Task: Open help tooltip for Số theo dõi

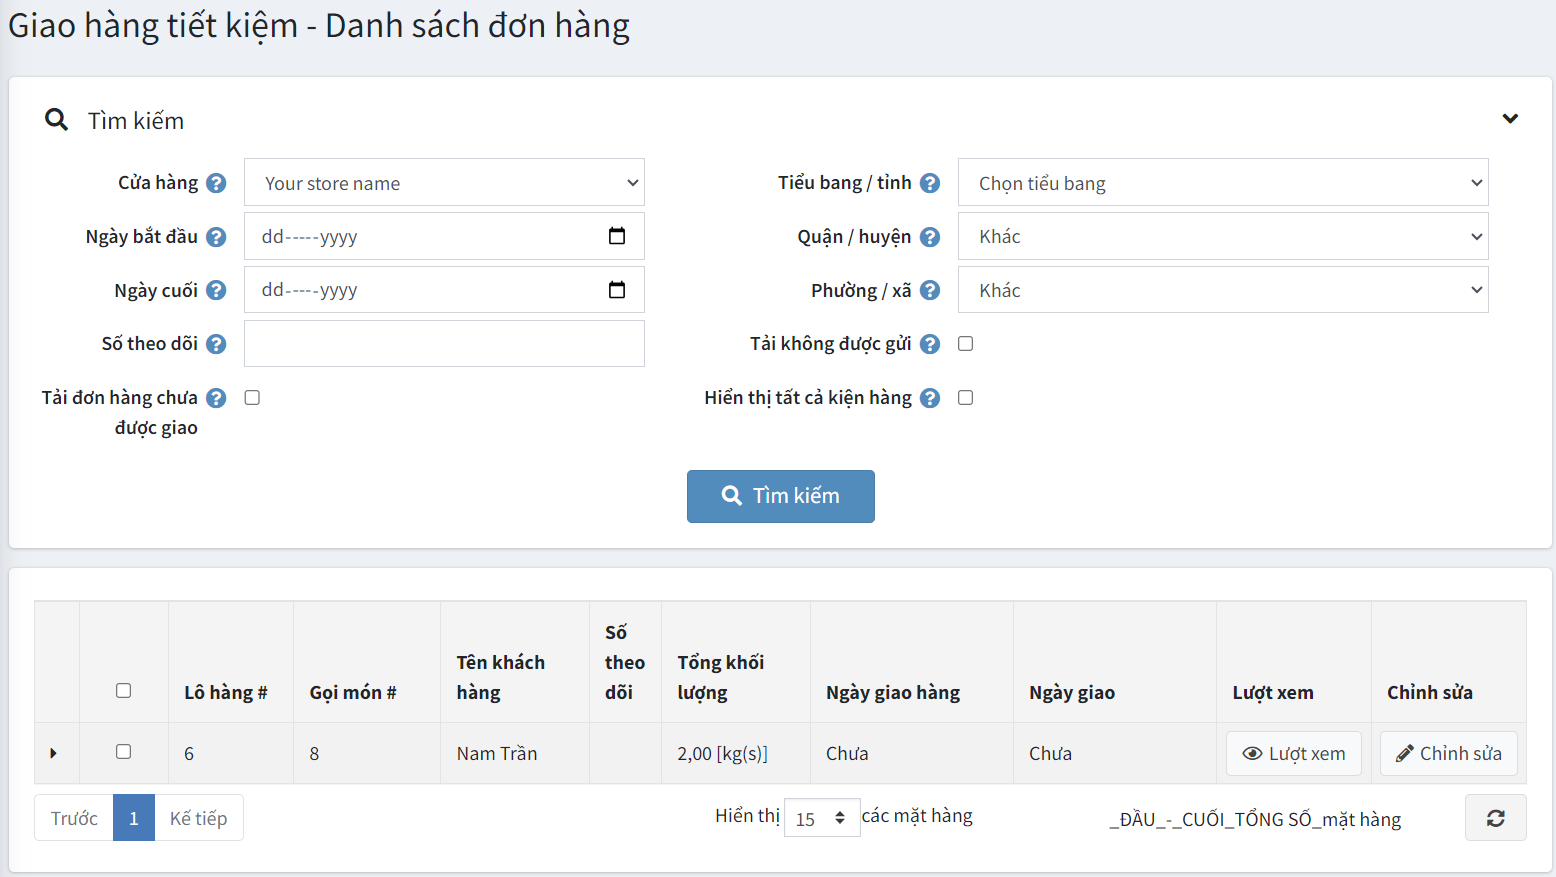Action: point(216,344)
